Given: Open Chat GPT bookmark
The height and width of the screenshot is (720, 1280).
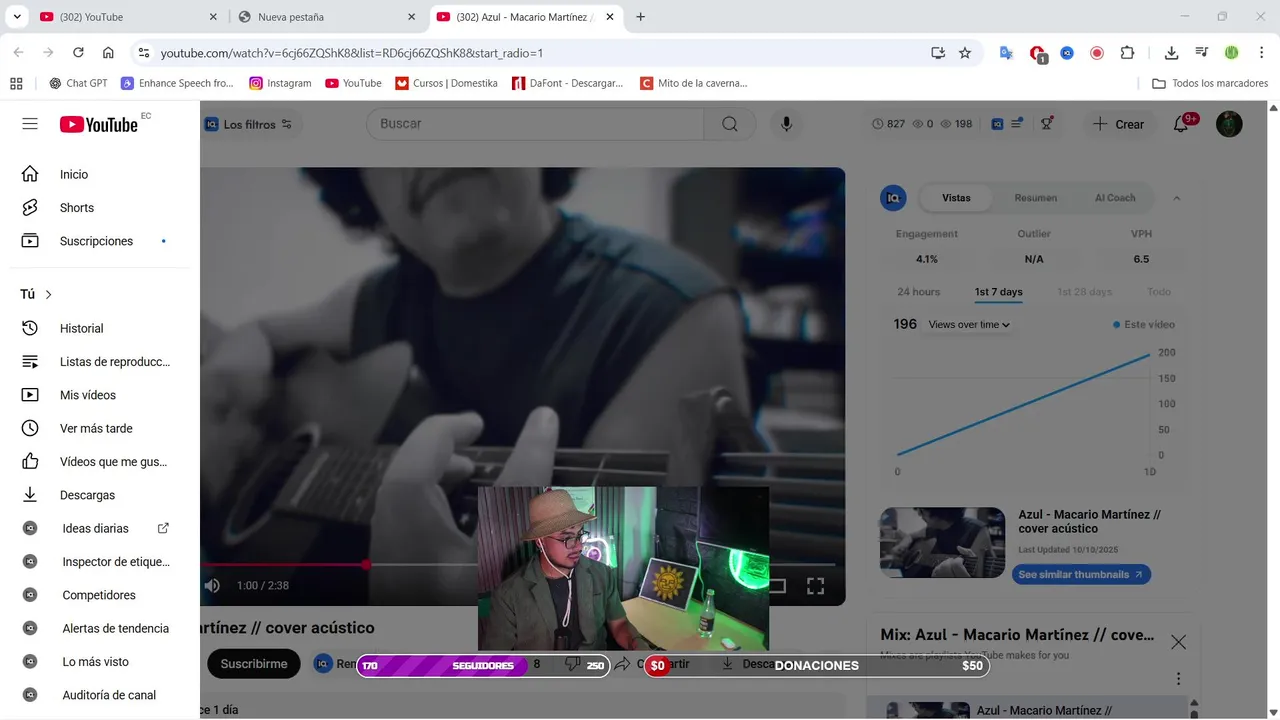Looking at the screenshot, I should pos(78,83).
